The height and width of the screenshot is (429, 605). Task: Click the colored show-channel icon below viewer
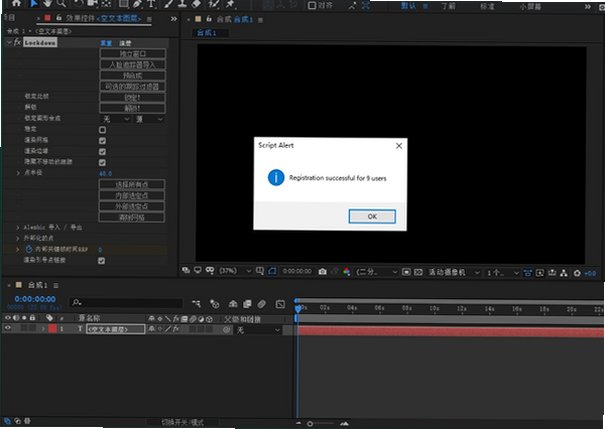(346, 272)
